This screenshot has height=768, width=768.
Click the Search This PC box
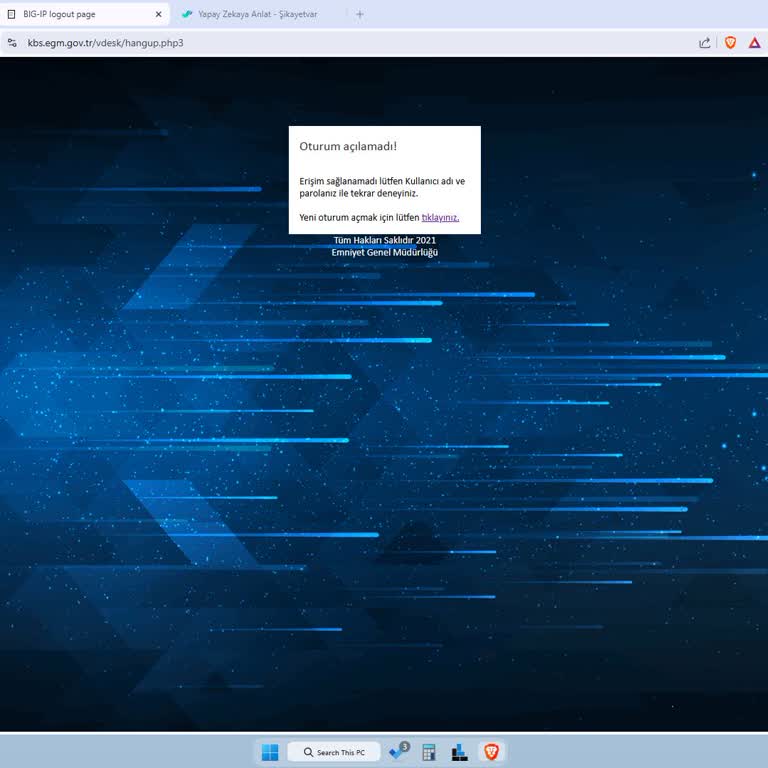(334, 752)
